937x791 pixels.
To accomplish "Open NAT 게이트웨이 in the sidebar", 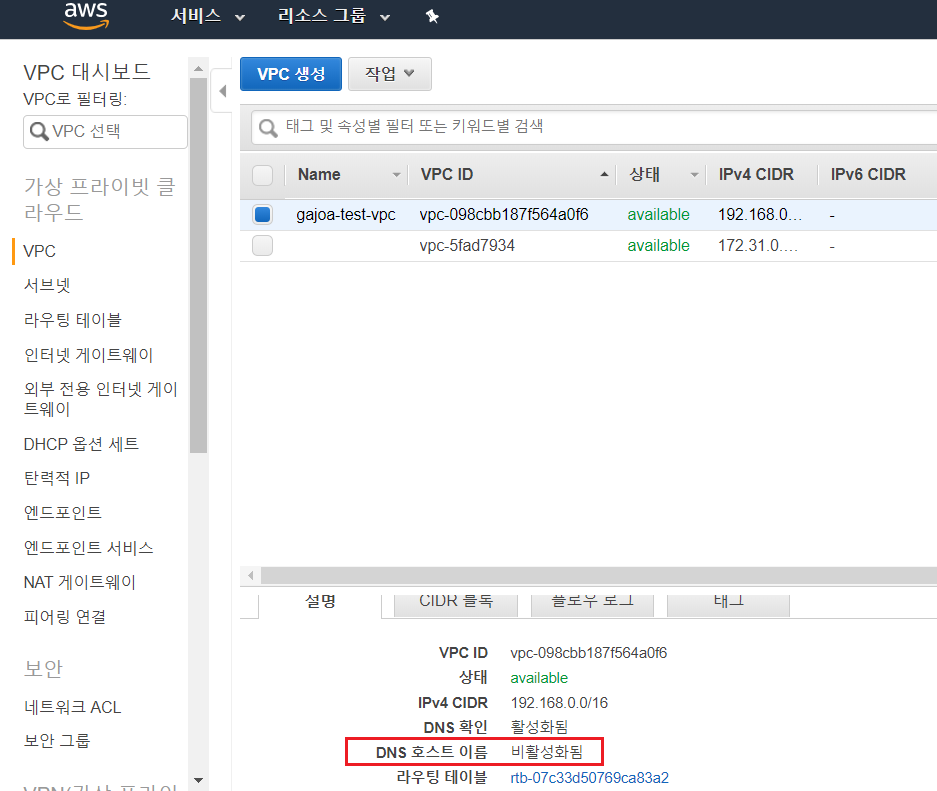I will (x=79, y=582).
